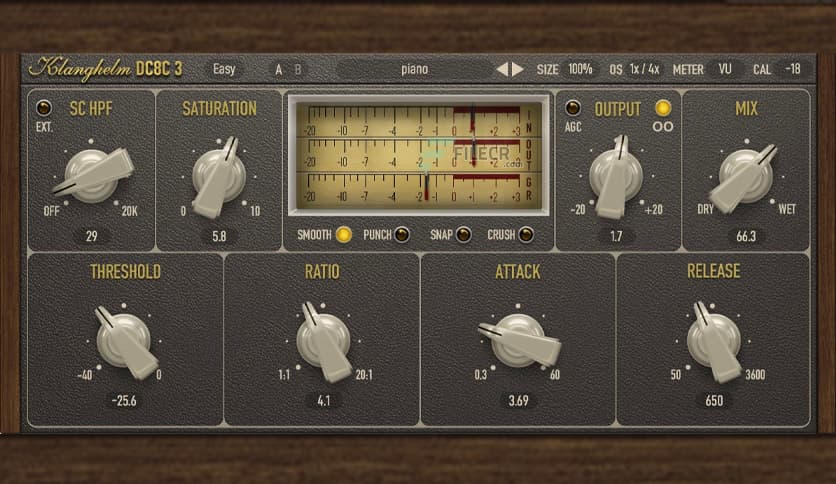Click the SATURATION label
Screen dimensions: 836x484
[x=219, y=109]
